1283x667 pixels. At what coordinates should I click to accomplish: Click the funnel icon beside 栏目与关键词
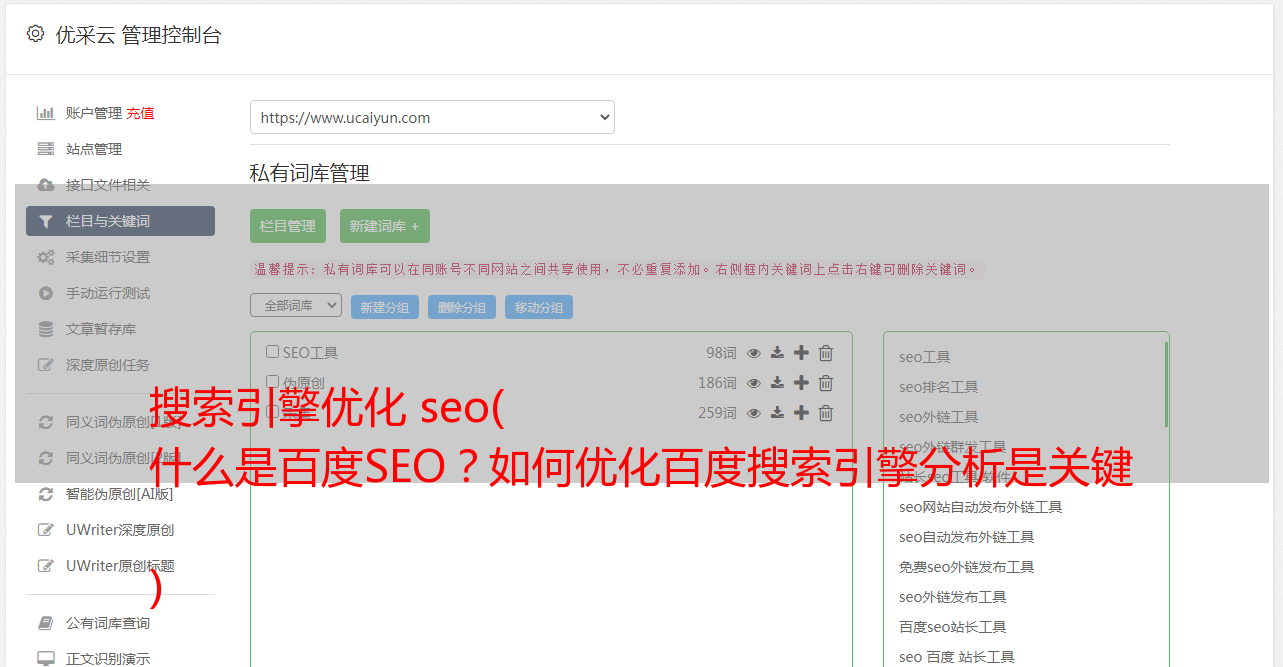pyautogui.click(x=46, y=221)
